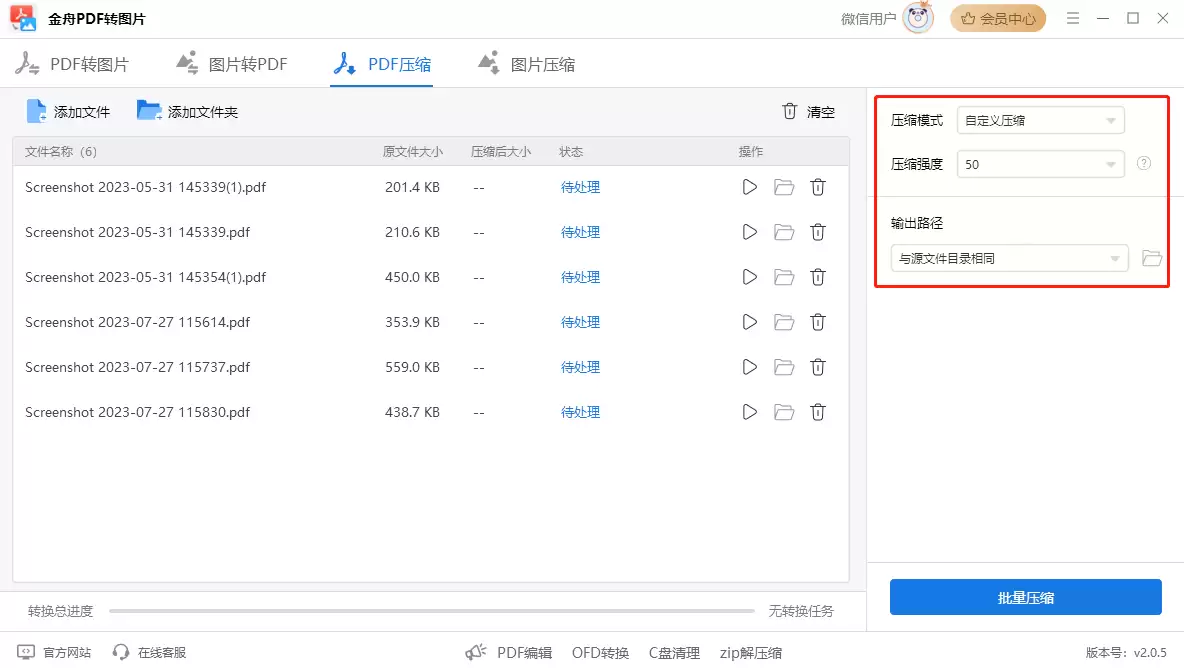Start compressing Screenshot 2023-05-31 145339(1).pdf via play icon

coord(749,187)
